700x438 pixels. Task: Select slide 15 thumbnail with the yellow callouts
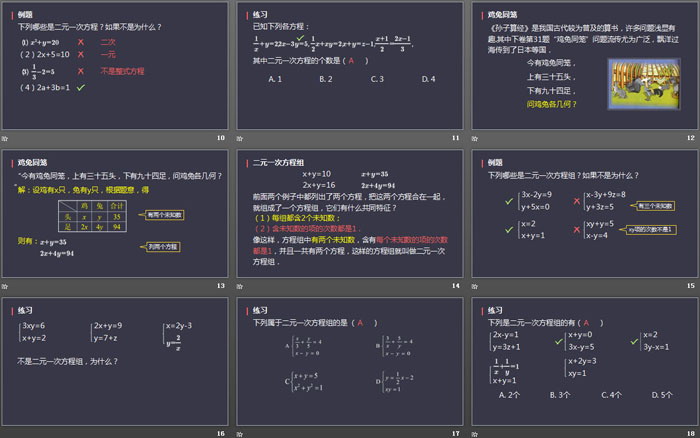pos(585,214)
